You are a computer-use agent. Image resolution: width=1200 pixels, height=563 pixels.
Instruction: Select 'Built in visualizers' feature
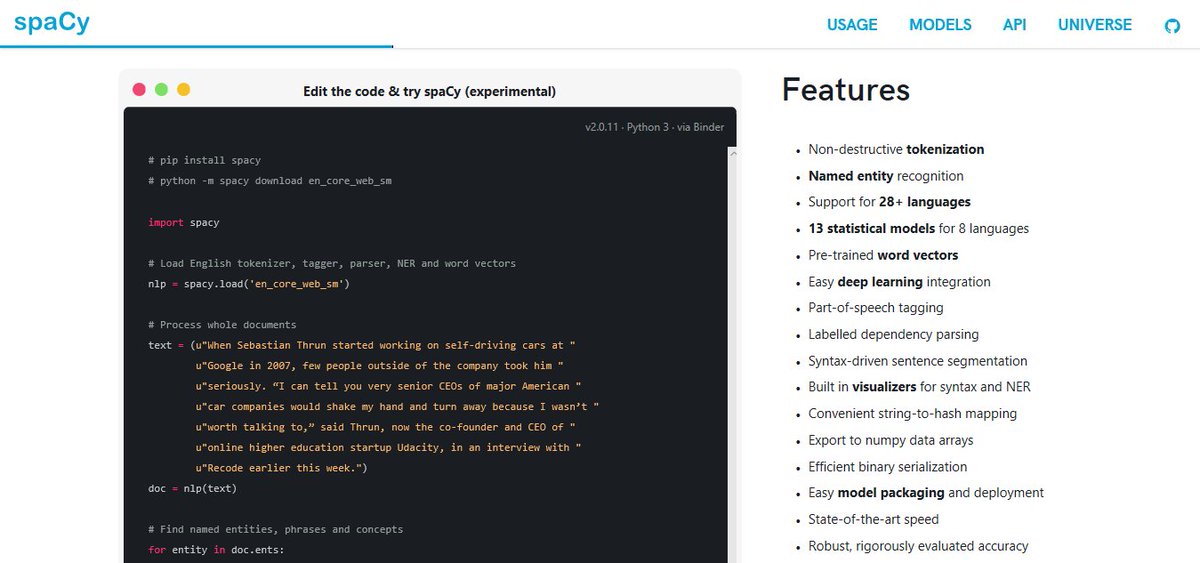pos(919,387)
